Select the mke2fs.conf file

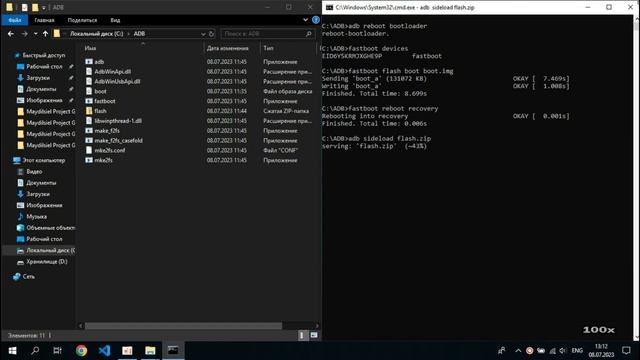[x=109, y=150]
